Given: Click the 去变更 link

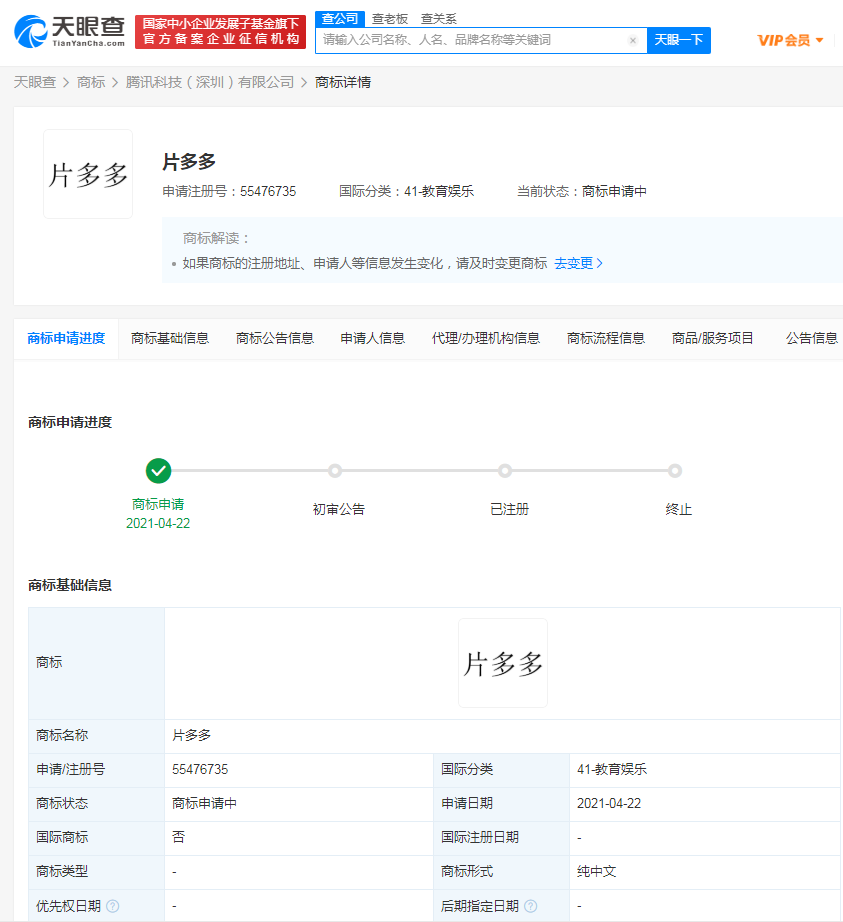Looking at the screenshot, I should coord(578,263).
